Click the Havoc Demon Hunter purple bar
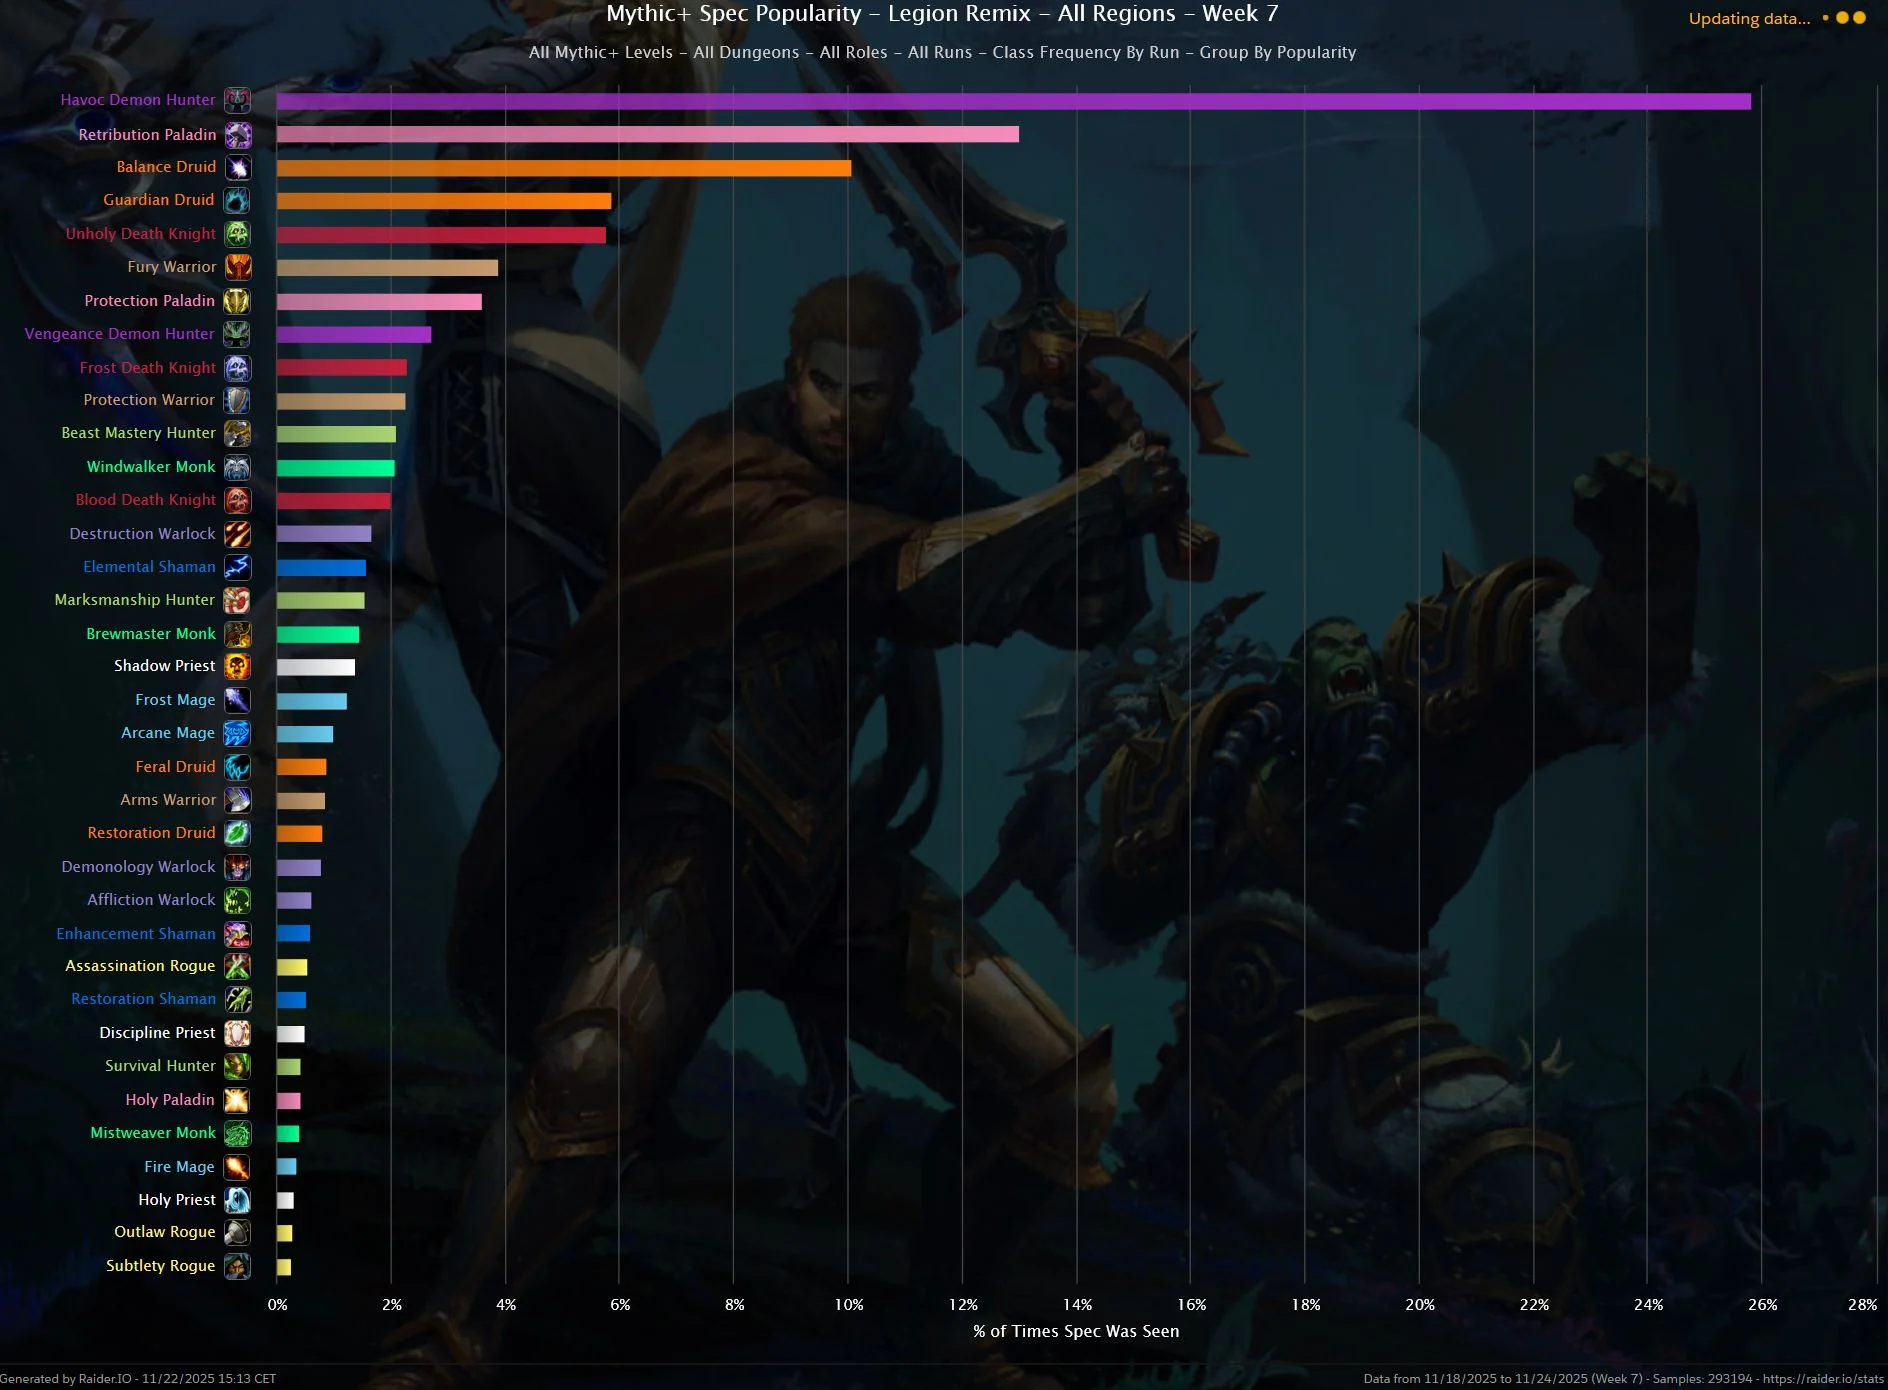The image size is (1888, 1390). pyautogui.click(x=1013, y=101)
